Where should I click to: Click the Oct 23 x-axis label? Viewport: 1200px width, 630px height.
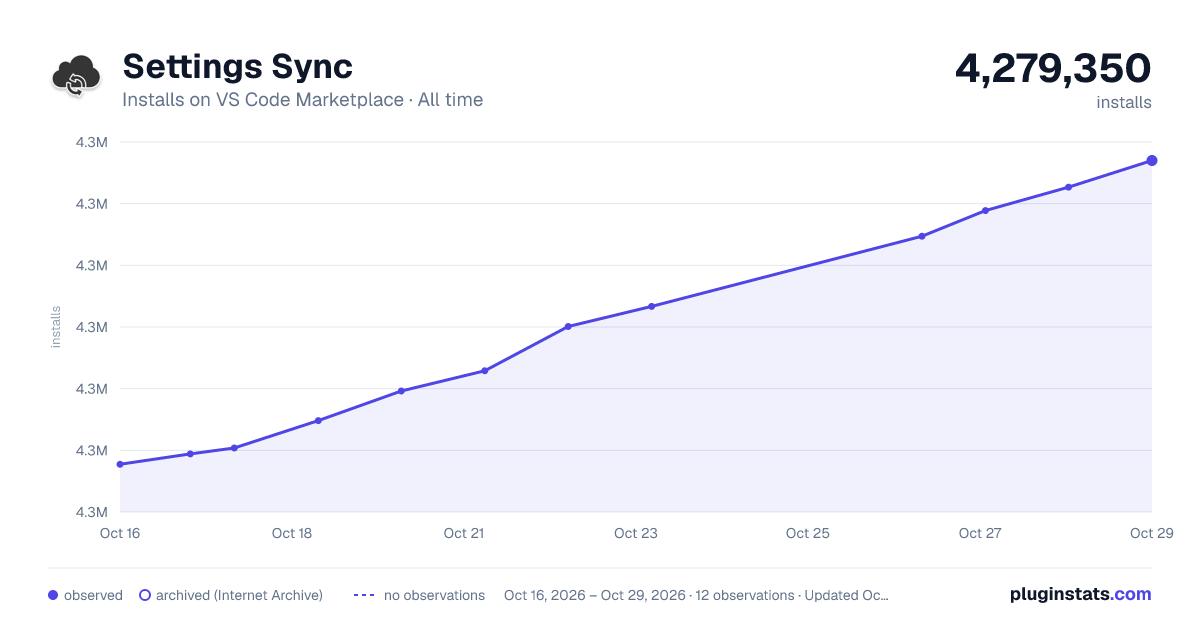click(x=636, y=533)
